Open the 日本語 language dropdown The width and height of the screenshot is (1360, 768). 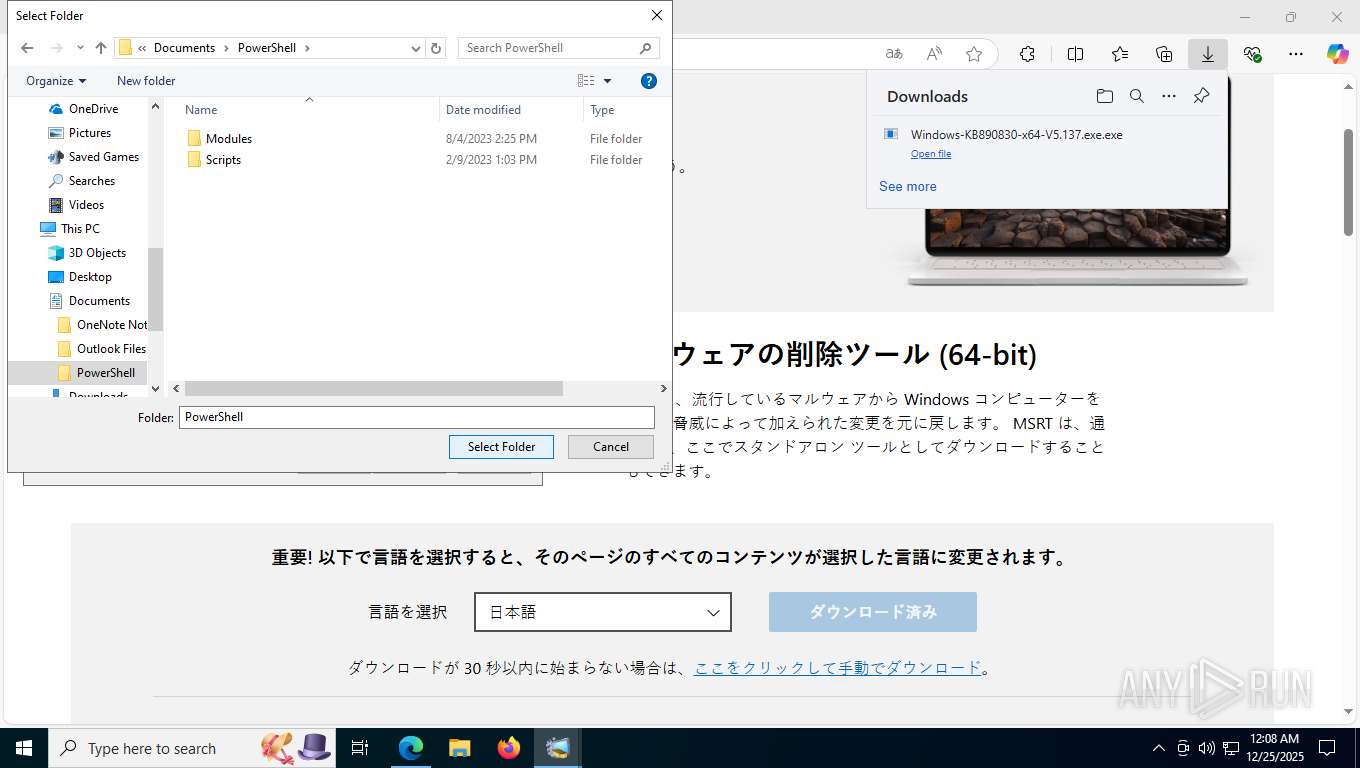(x=603, y=612)
